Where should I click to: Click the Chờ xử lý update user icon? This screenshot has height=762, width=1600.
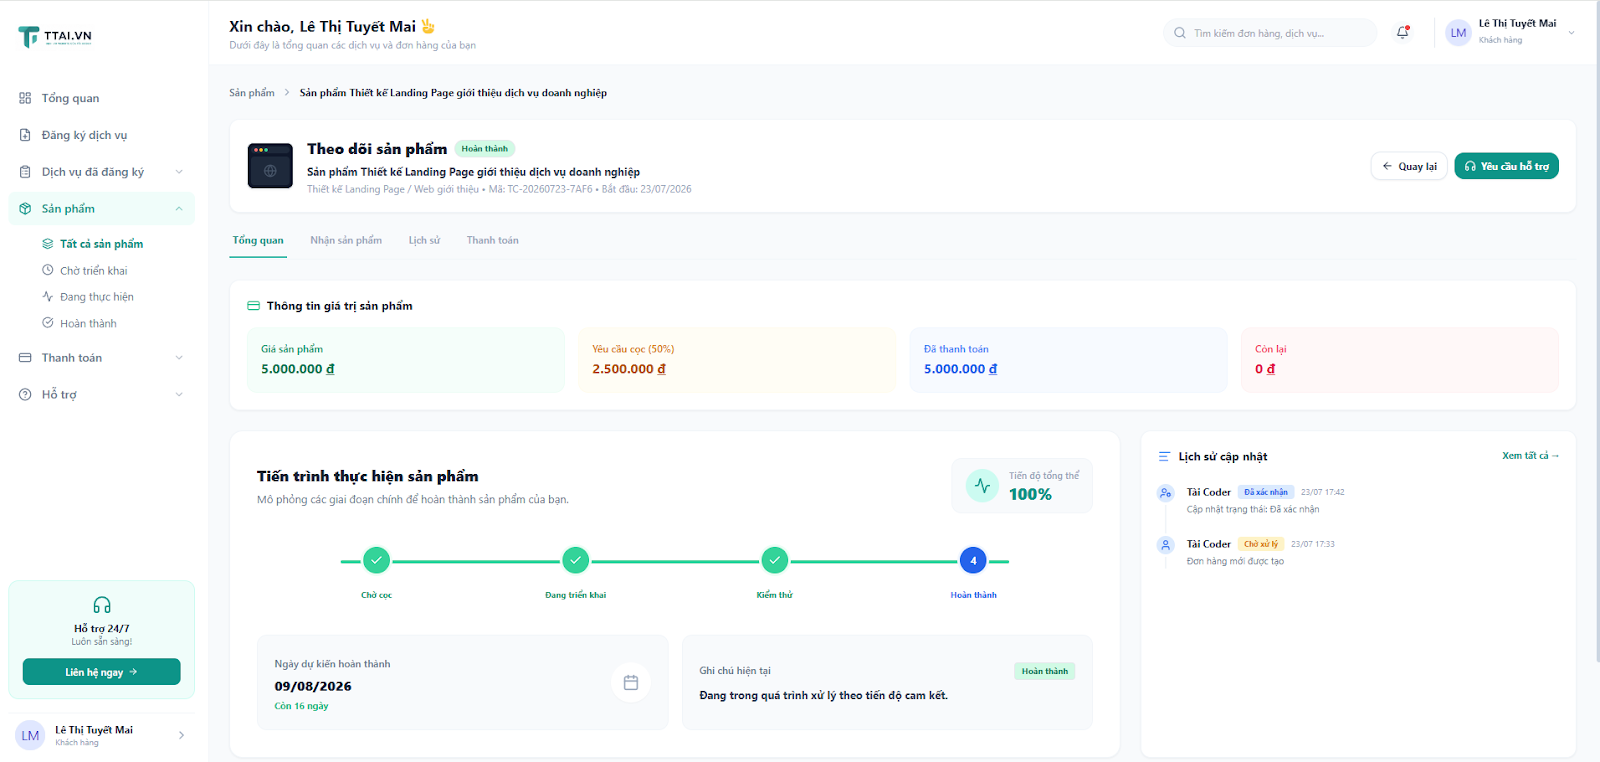(1165, 545)
